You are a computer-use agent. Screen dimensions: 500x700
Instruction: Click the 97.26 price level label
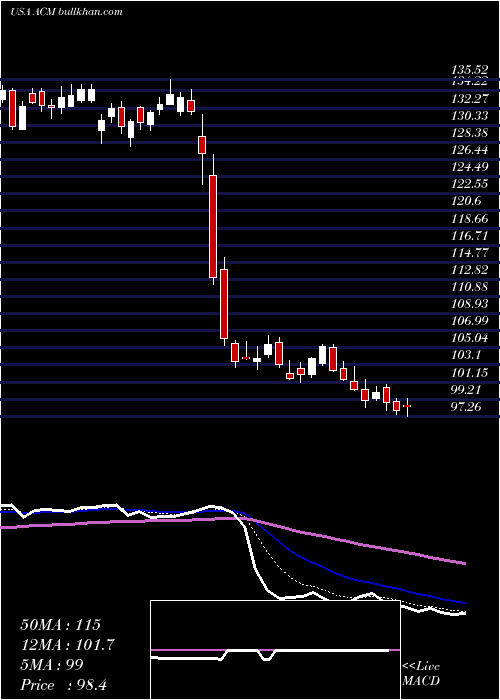[467, 407]
